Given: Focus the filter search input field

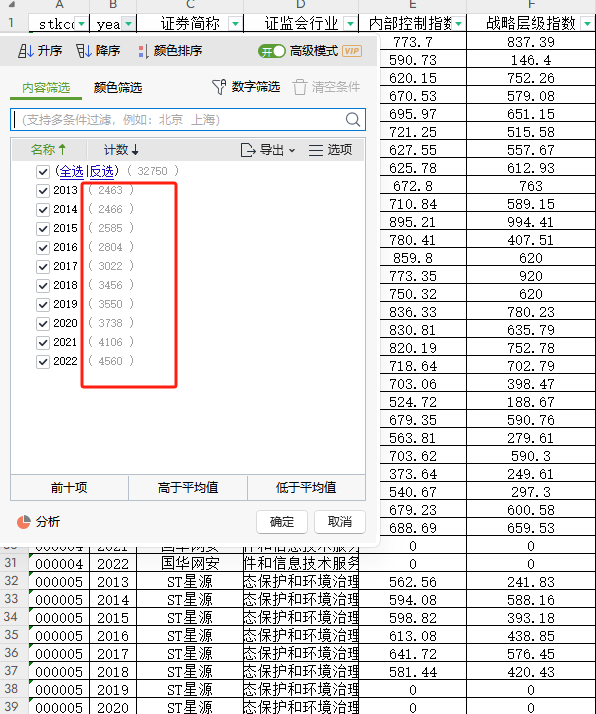Looking at the screenshot, I should coord(178,120).
